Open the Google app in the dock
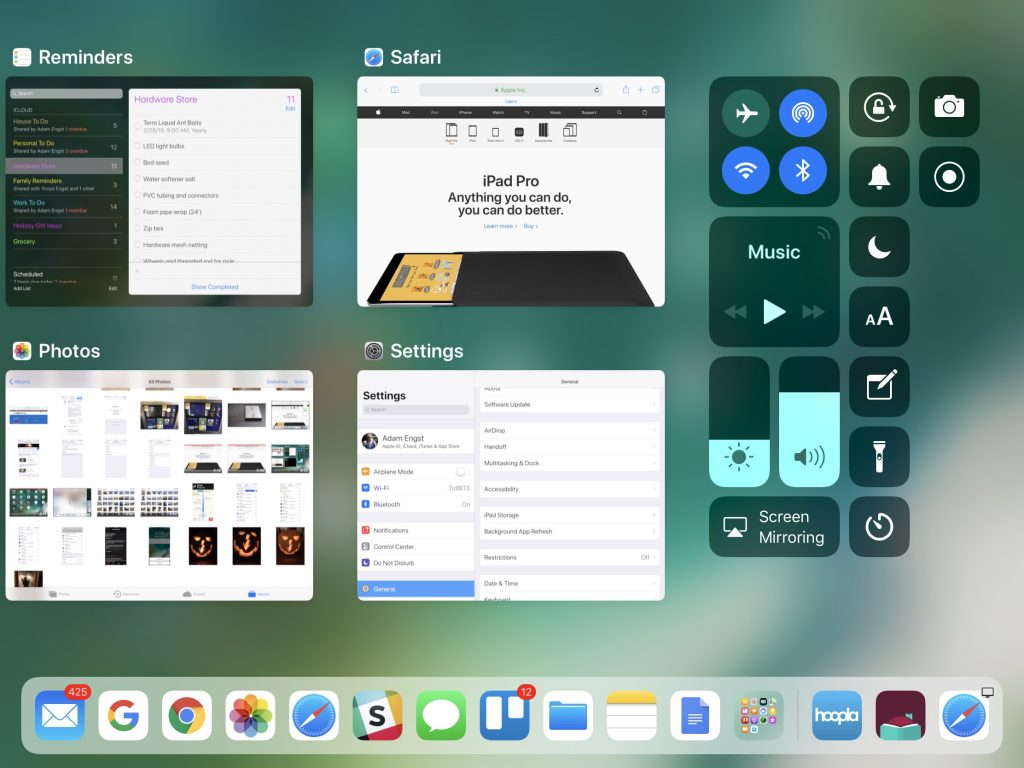Viewport: 1024px width, 768px height. point(123,715)
